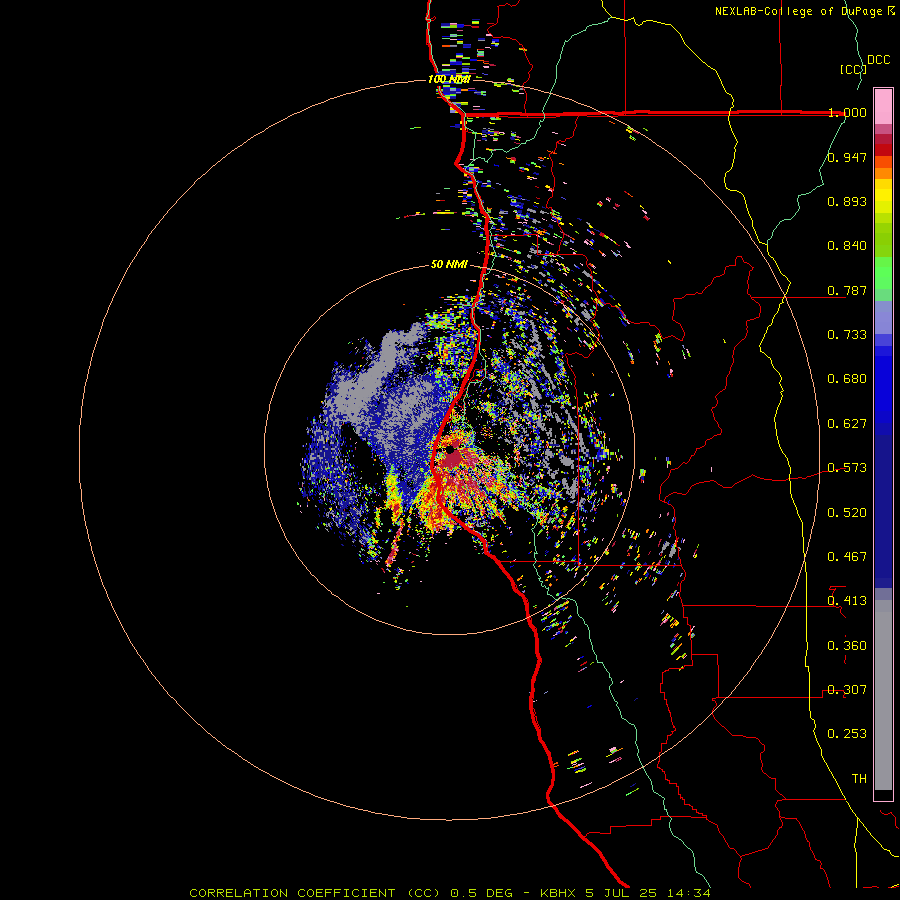Click the 0.627 scale value
The height and width of the screenshot is (900, 900).
tap(847, 424)
